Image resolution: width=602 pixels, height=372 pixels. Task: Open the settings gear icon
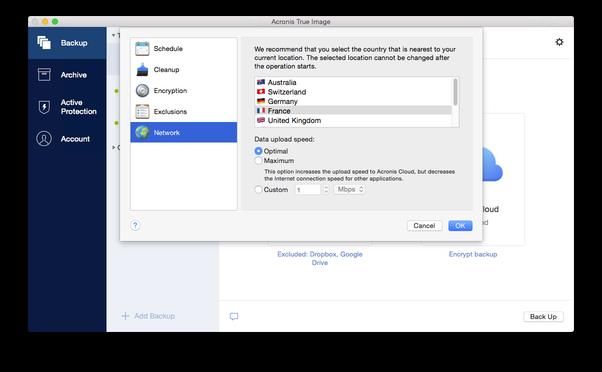559,42
